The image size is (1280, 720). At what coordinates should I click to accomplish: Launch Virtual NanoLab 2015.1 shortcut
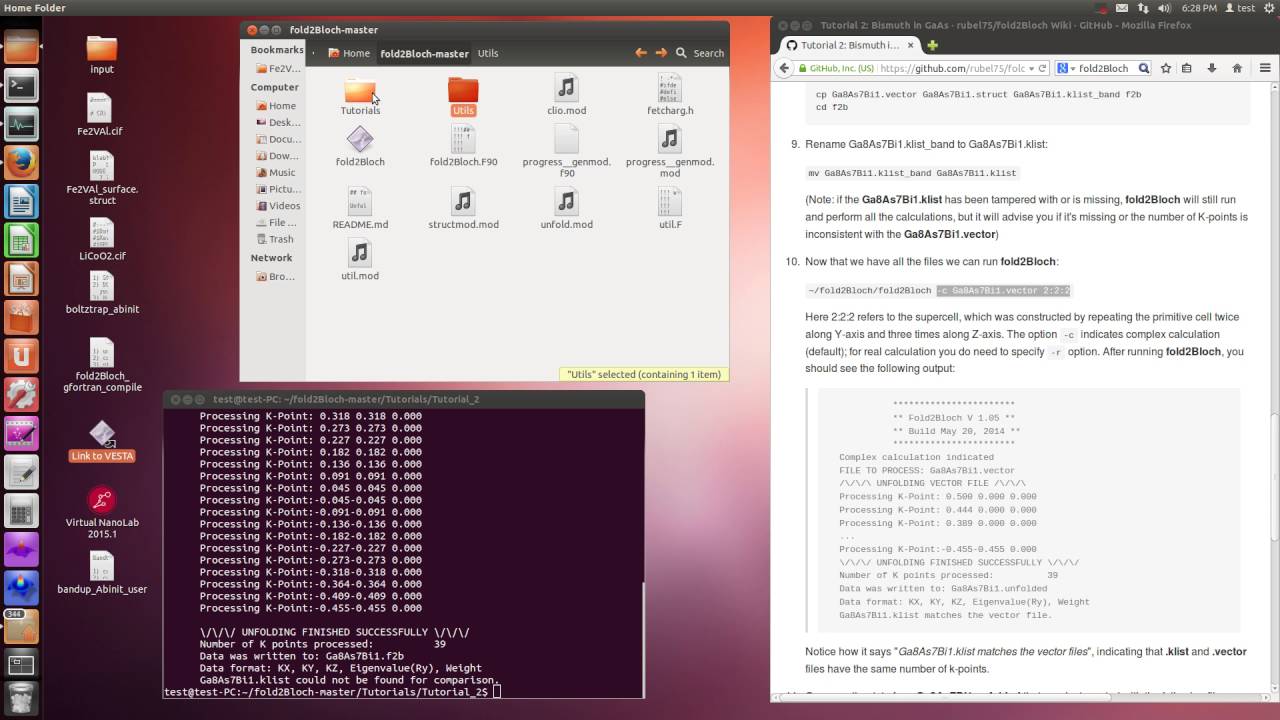click(102, 513)
